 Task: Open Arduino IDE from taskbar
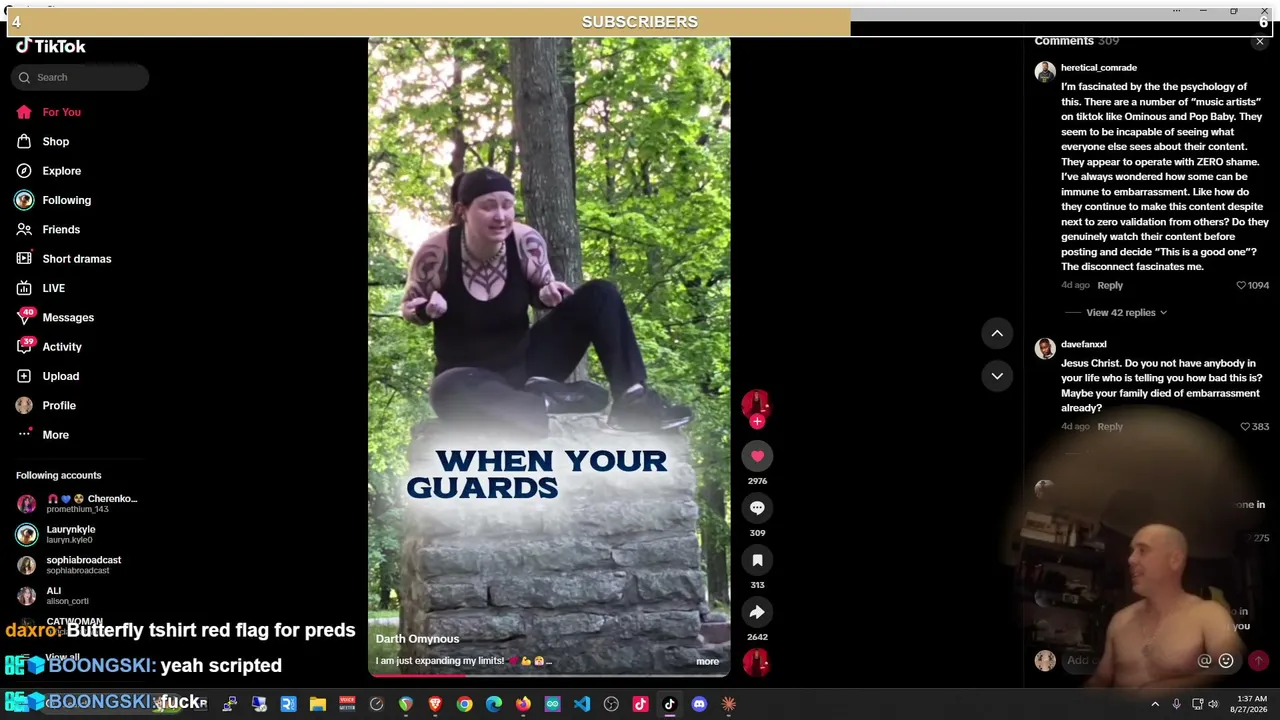pyautogui.click(x=552, y=704)
